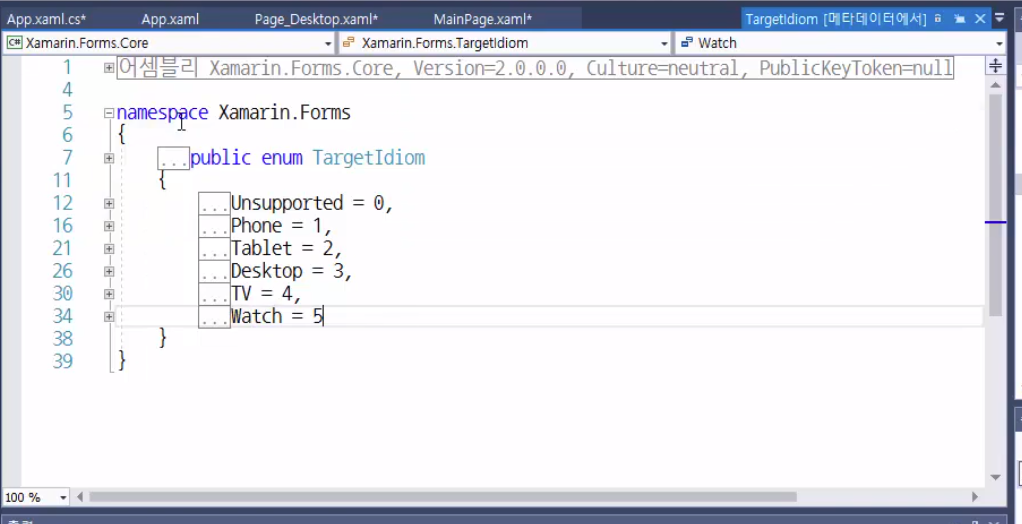The image size is (1022, 524).
Task: Click the TargetIdiom enum name in code
Action: coord(369,158)
